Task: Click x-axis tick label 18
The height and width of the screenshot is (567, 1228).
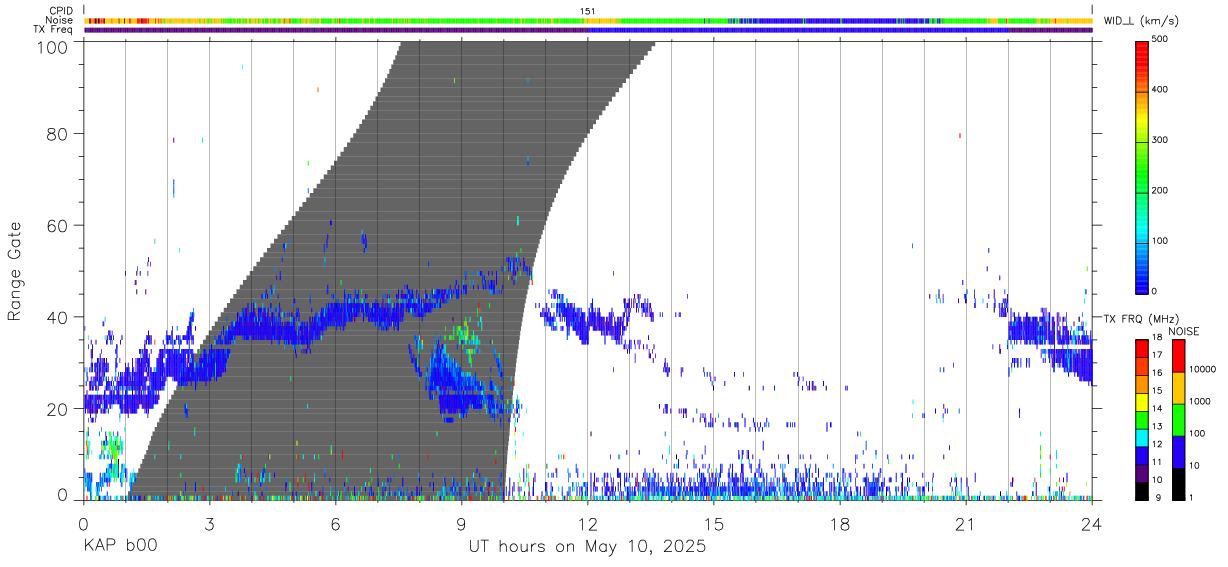Action: point(840,523)
